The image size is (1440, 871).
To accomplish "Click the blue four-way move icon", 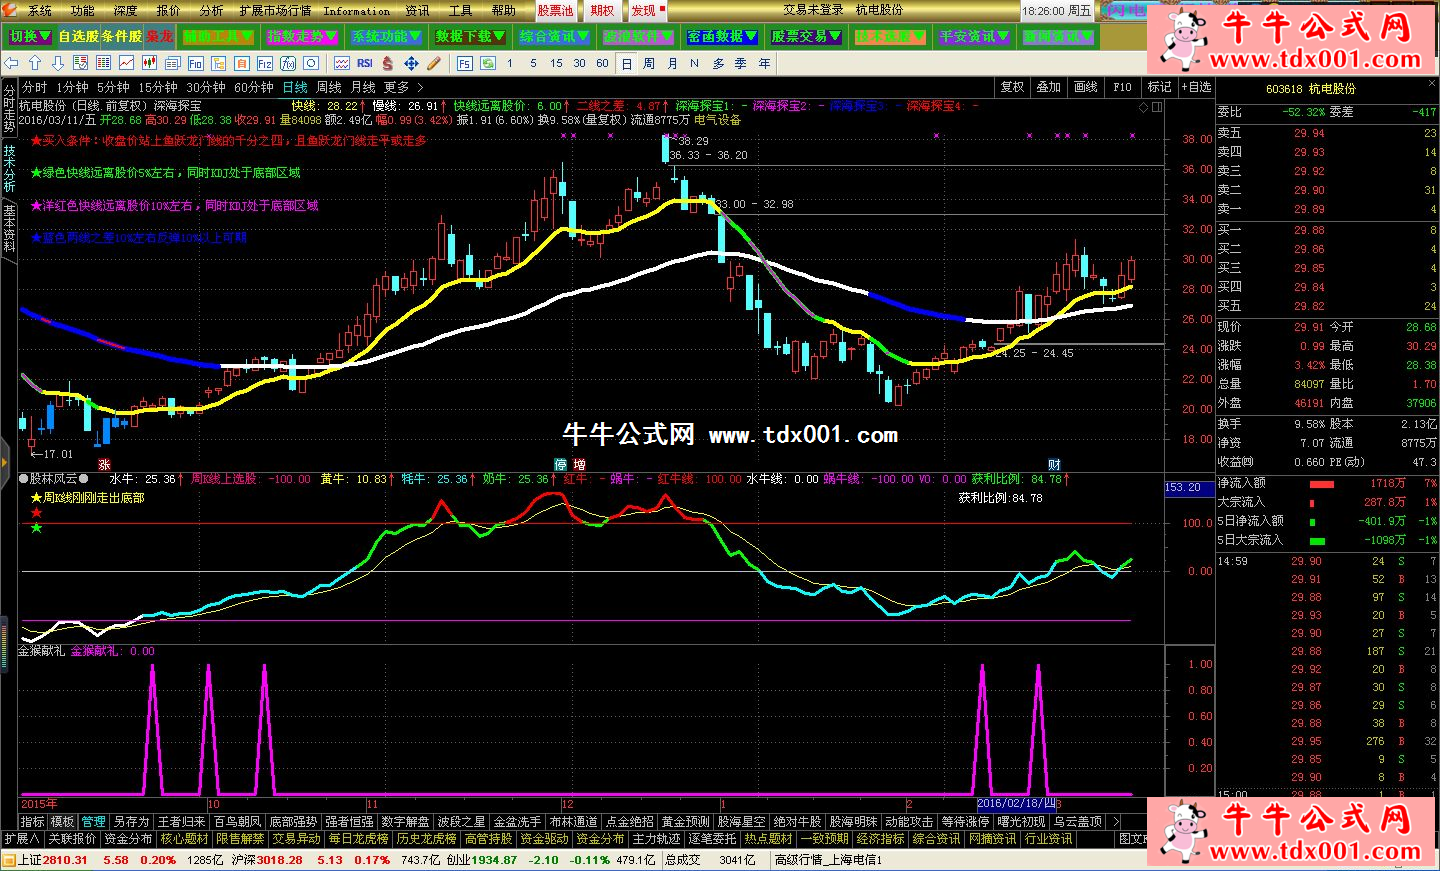I will pos(411,63).
